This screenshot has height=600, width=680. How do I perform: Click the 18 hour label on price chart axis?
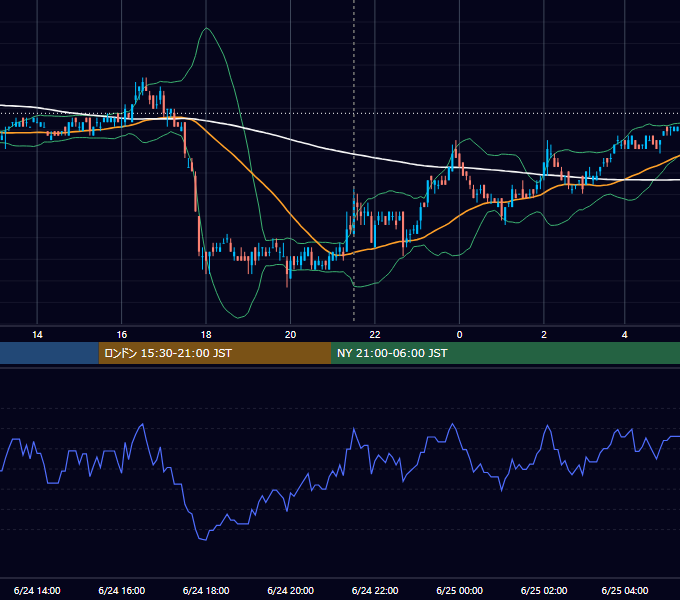(x=206, y=335)
